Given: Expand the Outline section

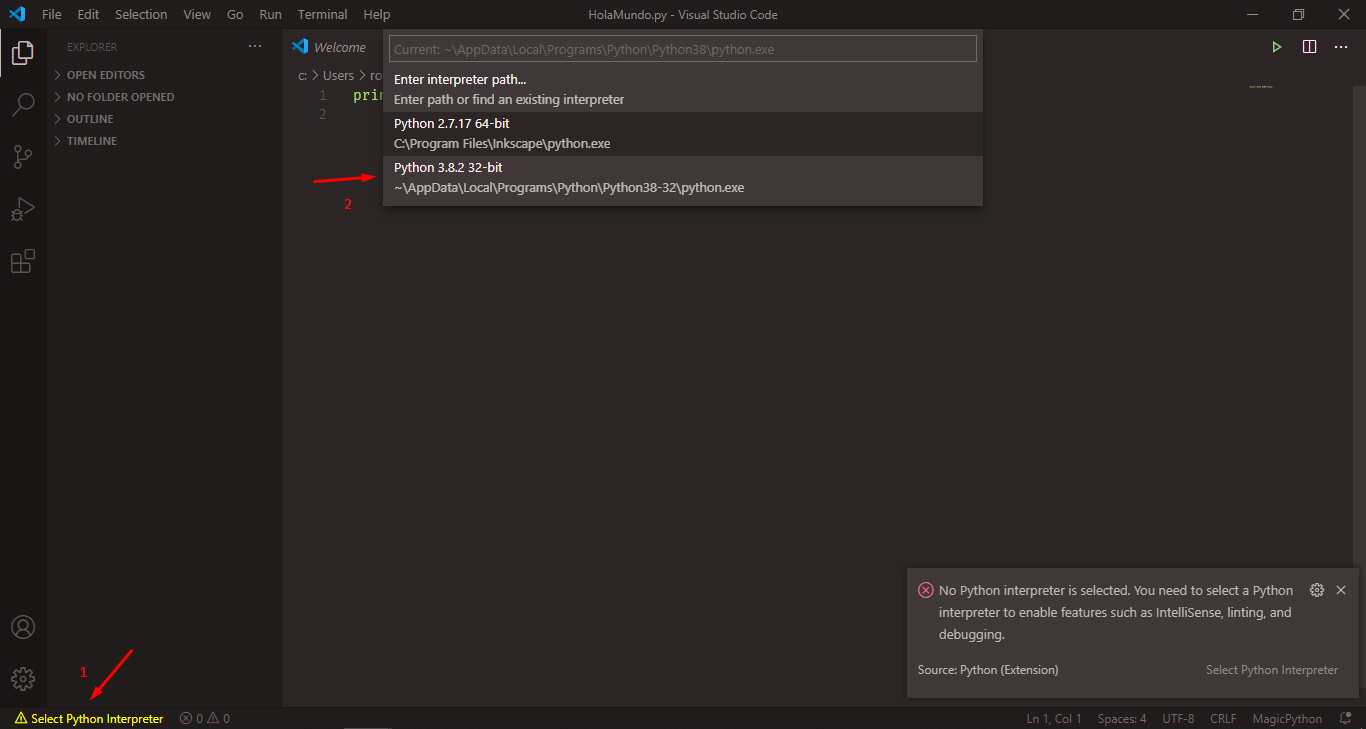Looking at the screenshot, I should click(x=90, y=119).
